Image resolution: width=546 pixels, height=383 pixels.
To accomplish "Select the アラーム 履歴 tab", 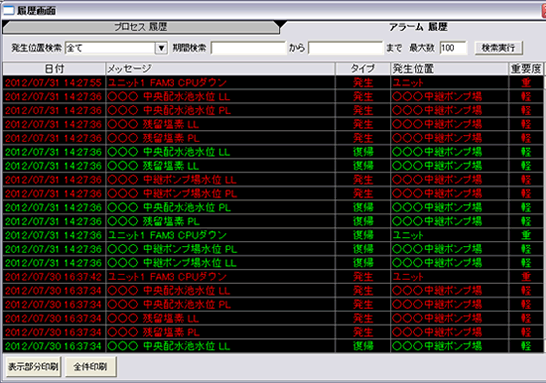I will (418, 27).
